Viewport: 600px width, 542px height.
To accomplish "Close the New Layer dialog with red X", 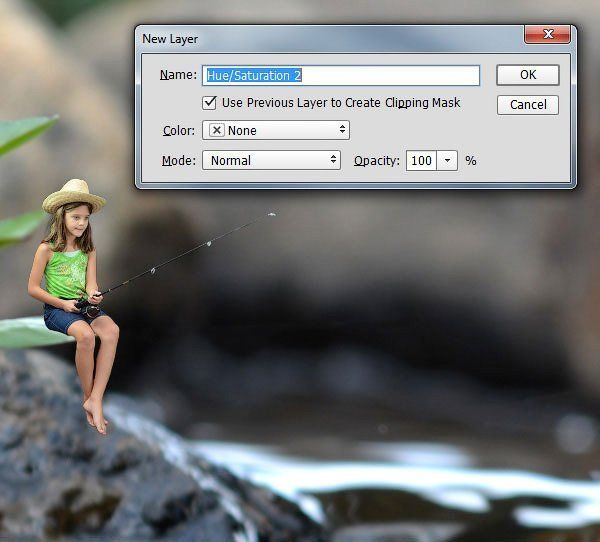I will click(x=547, y=34).
